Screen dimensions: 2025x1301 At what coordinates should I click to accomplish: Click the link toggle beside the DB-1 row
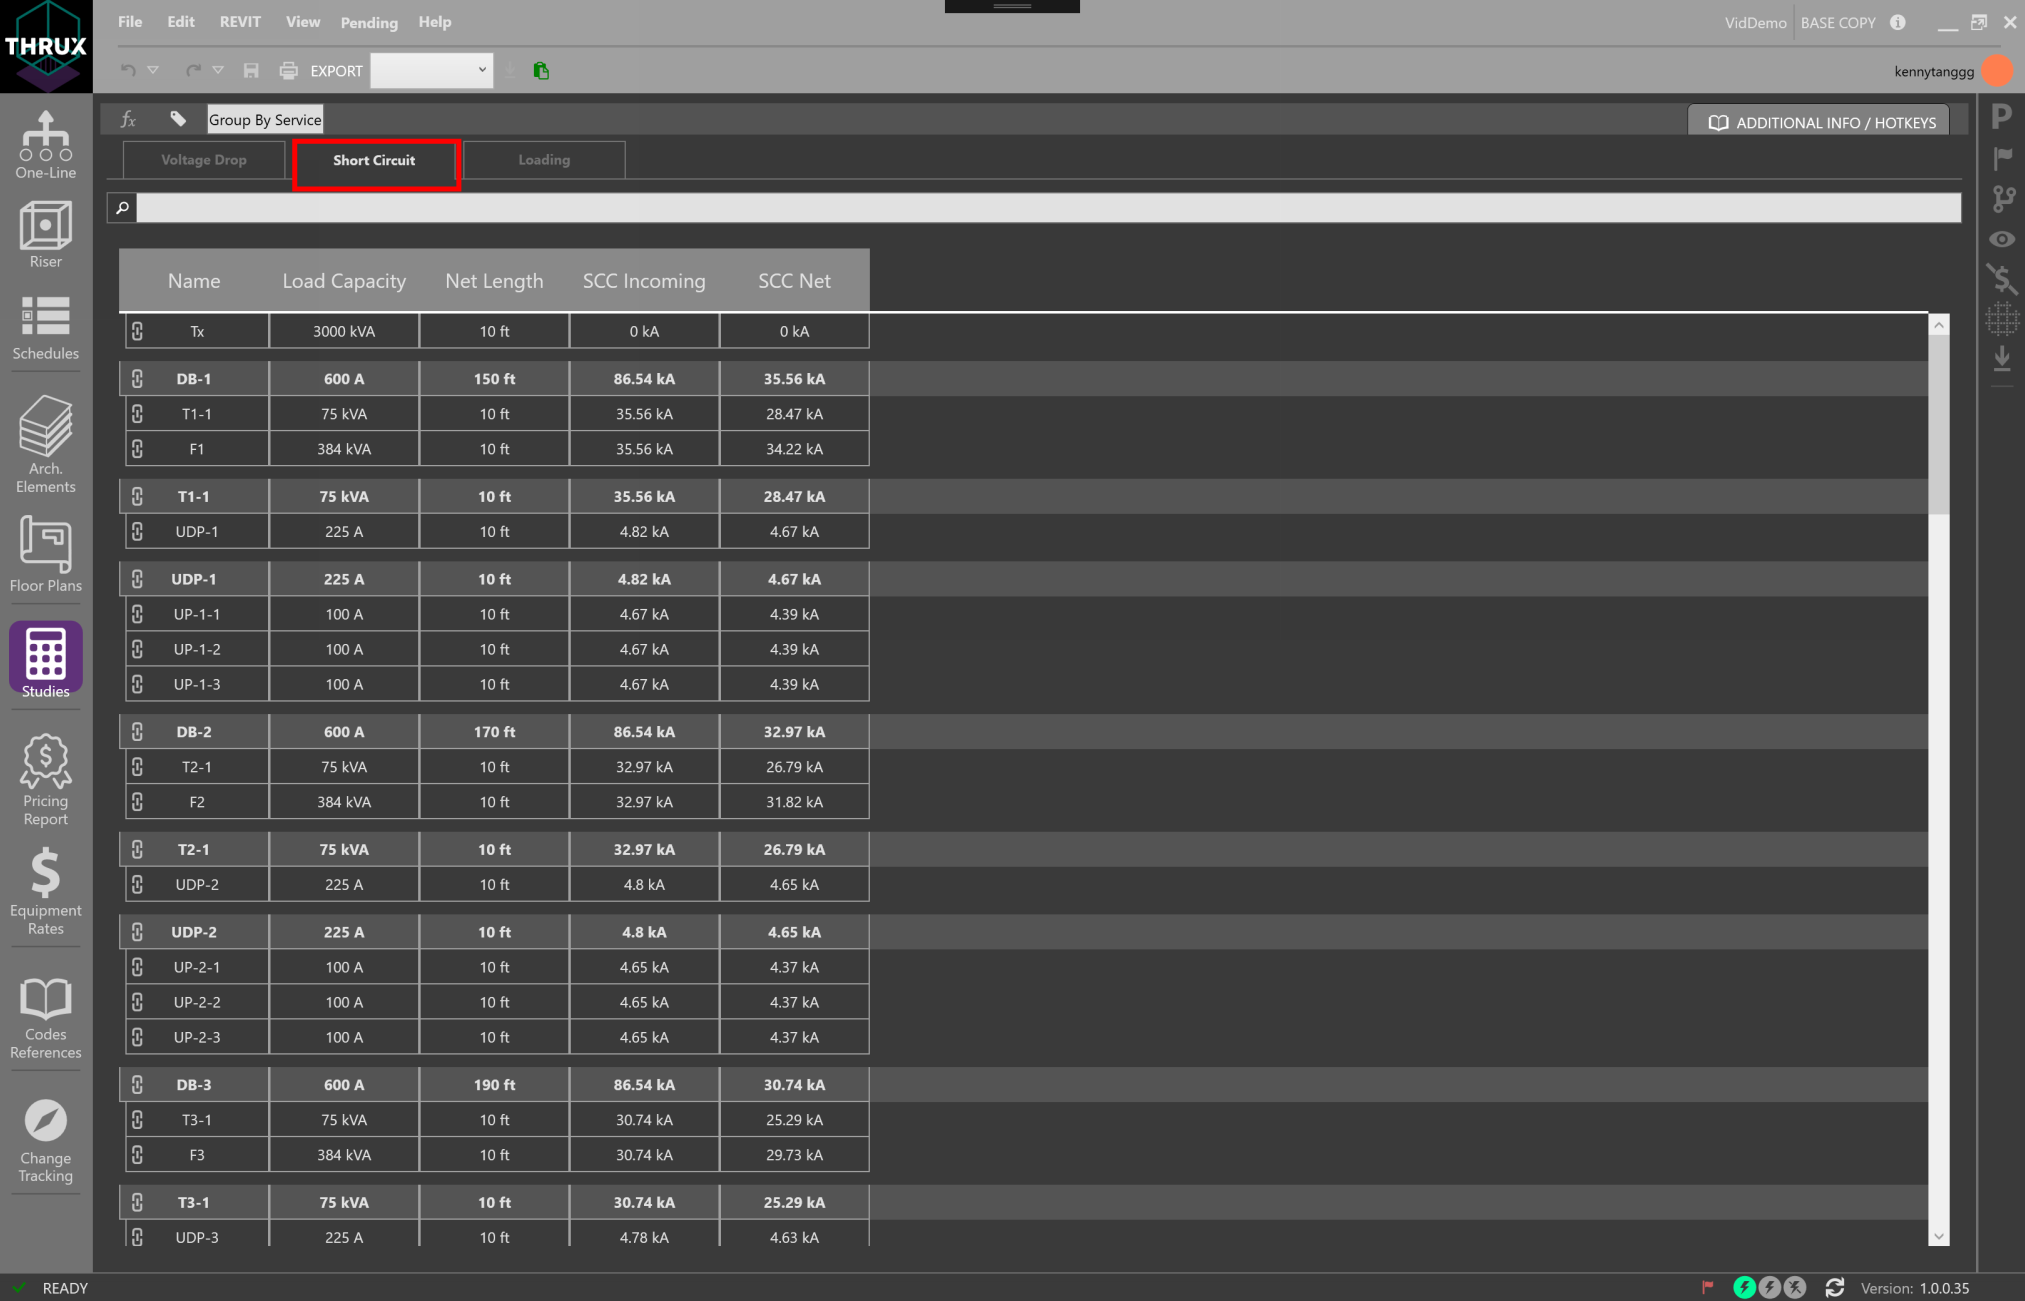137,378
